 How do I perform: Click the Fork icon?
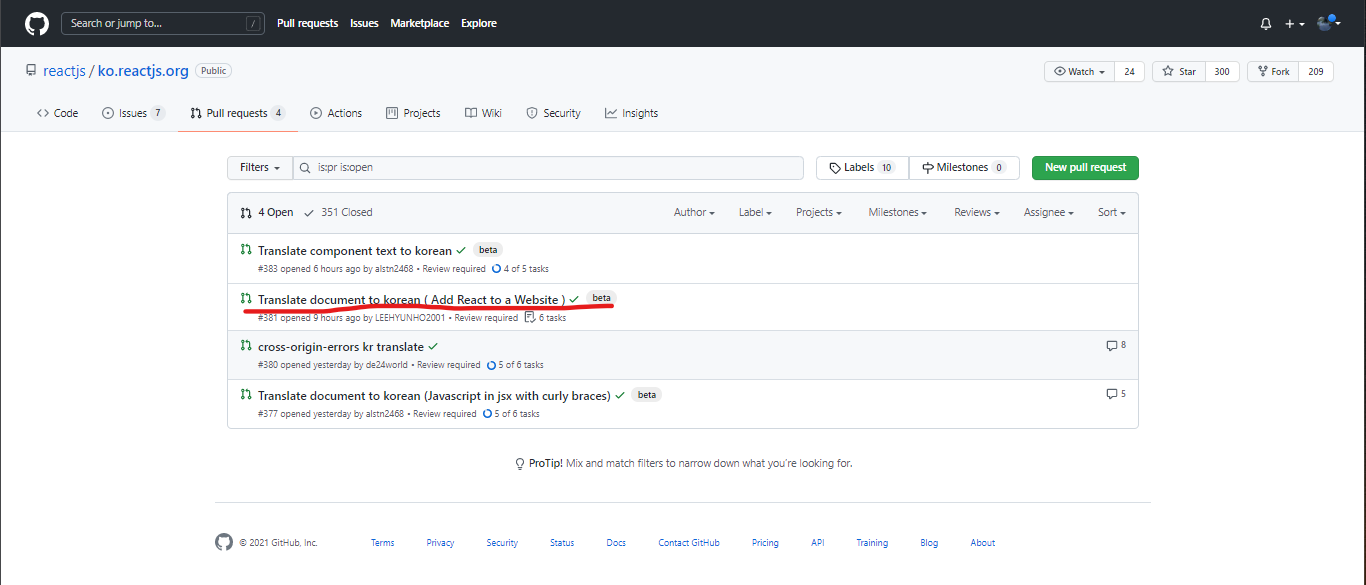1261,71
